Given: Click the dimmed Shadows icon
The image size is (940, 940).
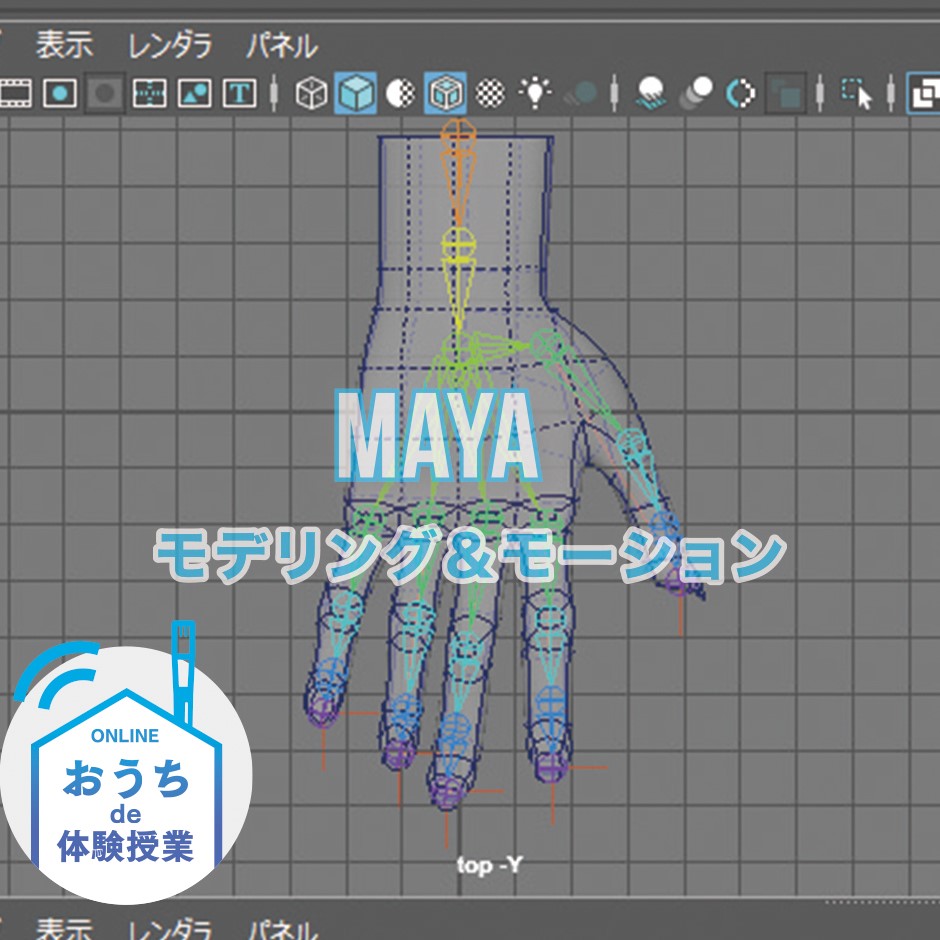Looking at the screenshot, I should (580, 94).
